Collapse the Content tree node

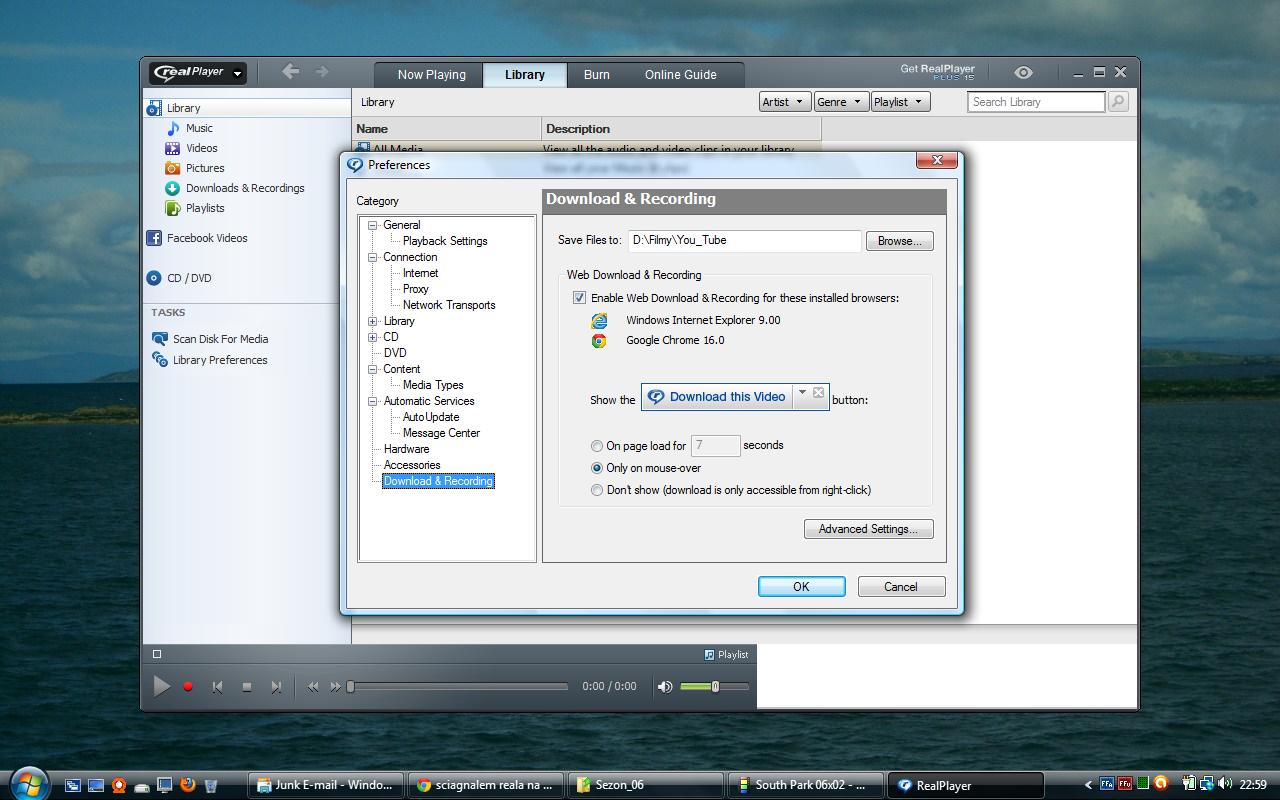tap(373, 369)
